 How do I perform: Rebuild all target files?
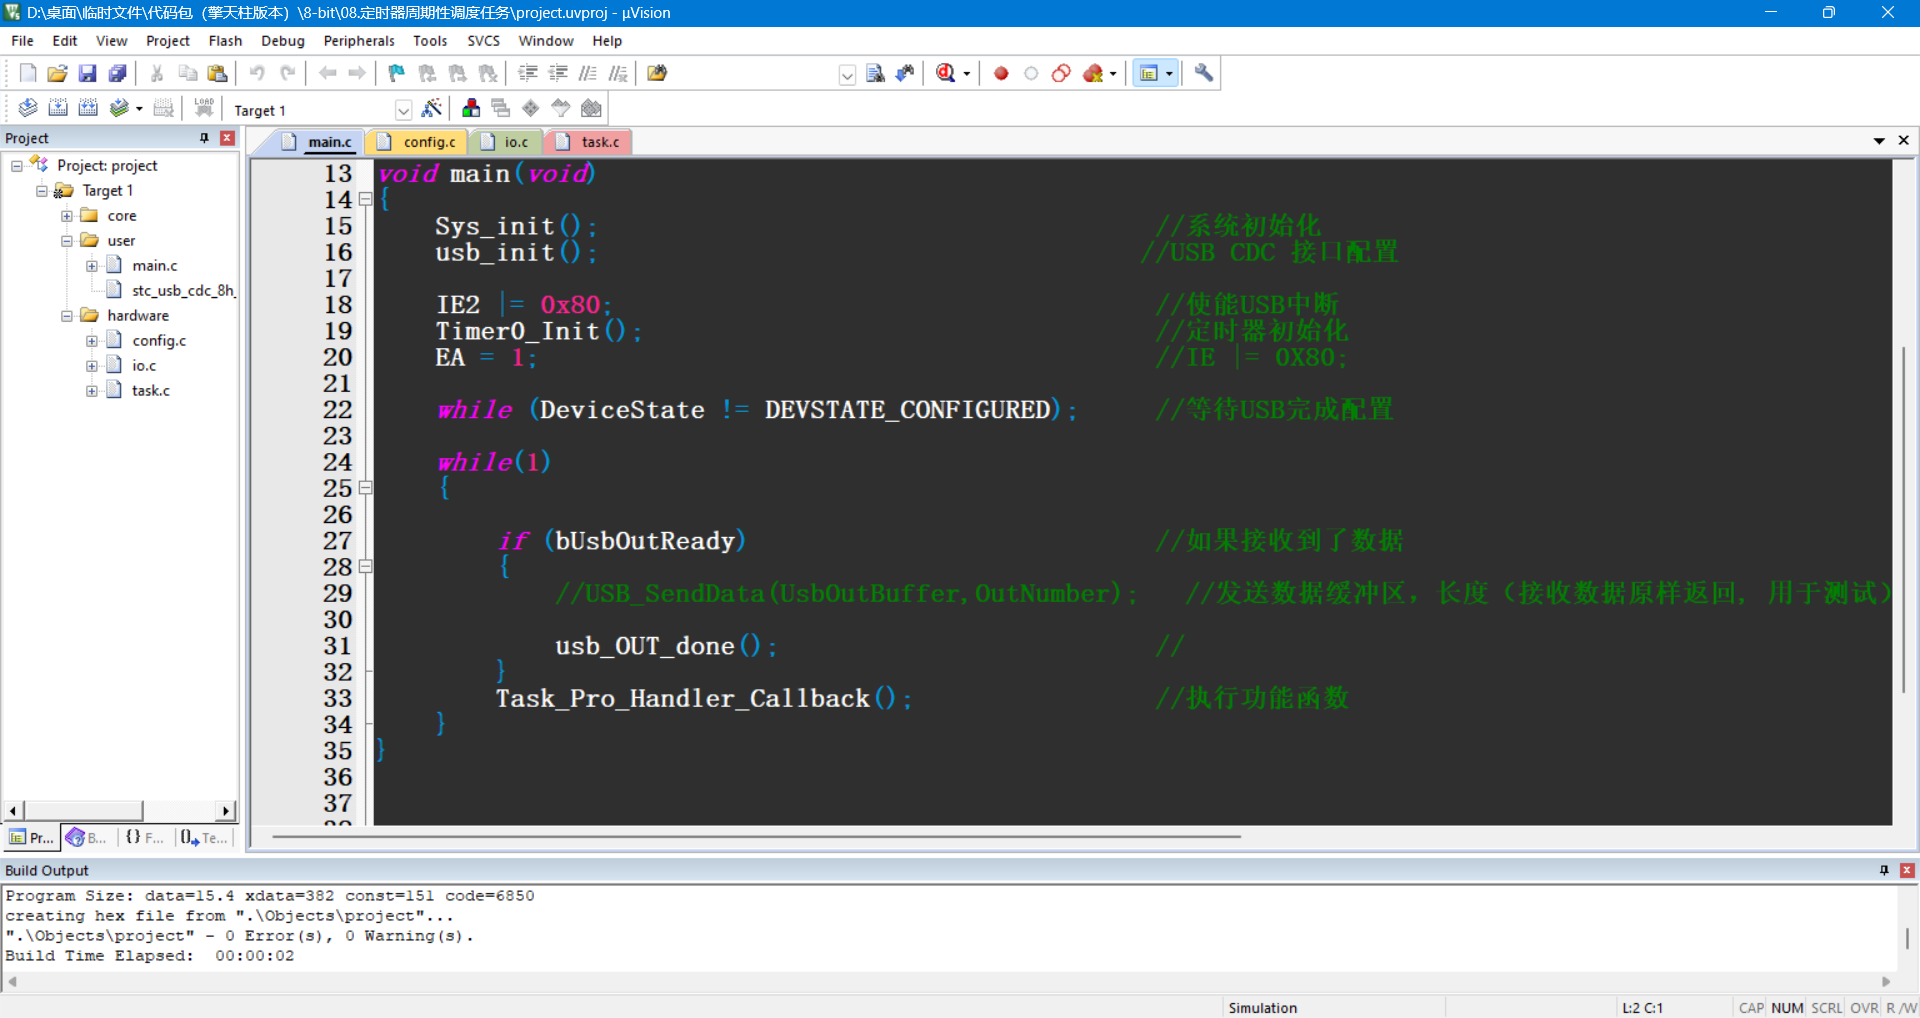point(88,108)
